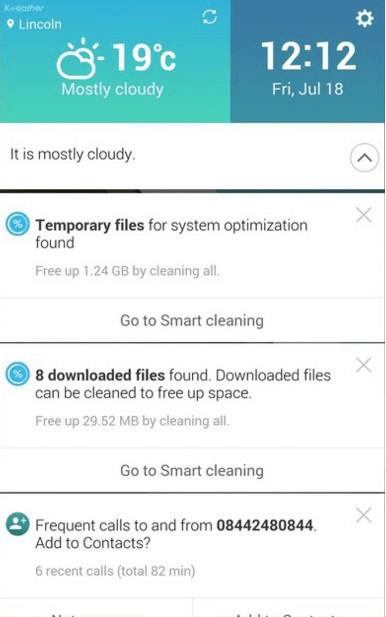The image size is (386, 617).
Task: Tap the add contact person icon
Action: 18,524
